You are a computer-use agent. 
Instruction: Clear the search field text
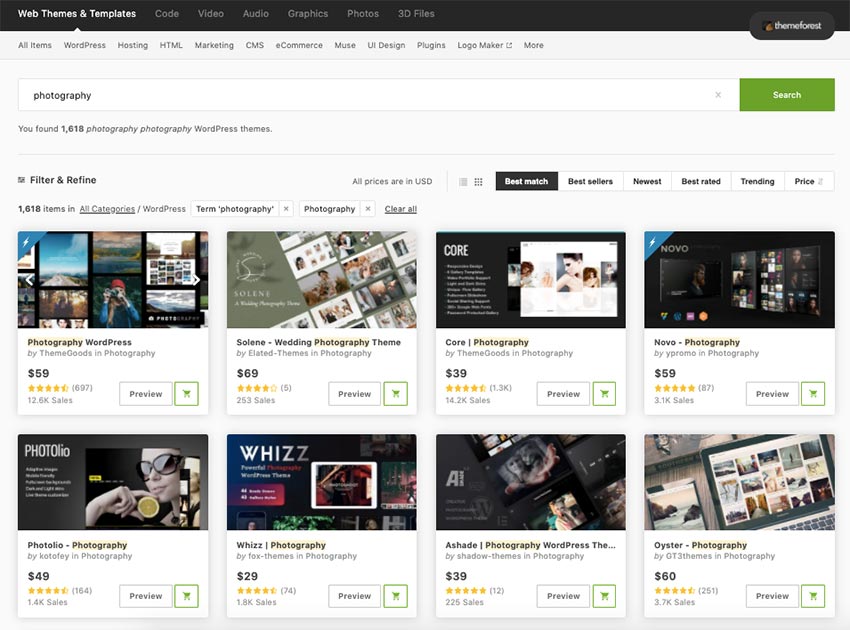click(x=718, y=95)
